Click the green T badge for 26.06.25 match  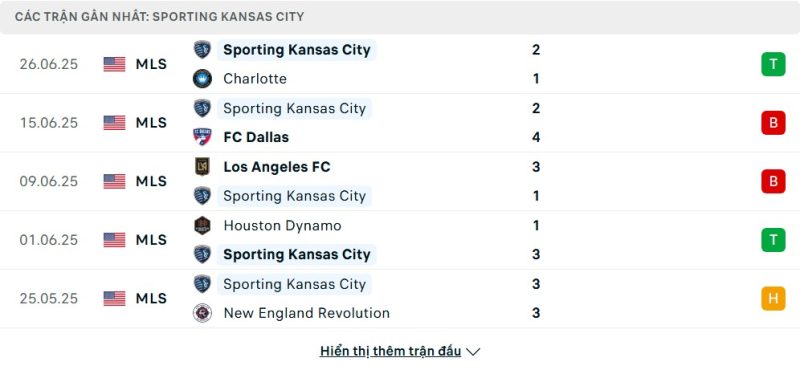click(773, 64)
